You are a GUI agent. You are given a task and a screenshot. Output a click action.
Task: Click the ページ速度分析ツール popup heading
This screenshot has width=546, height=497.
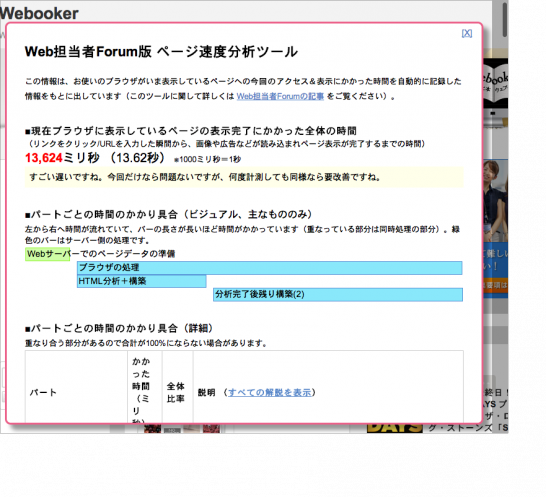click(161, 52)
